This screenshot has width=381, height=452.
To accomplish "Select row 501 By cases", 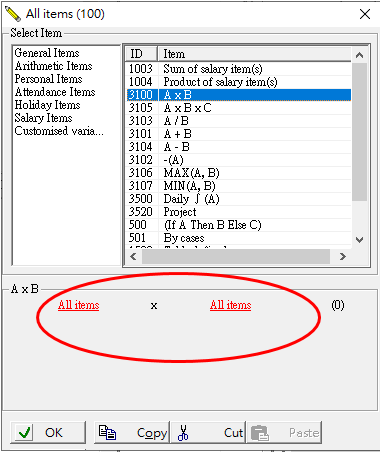I will tap(239, 238).
